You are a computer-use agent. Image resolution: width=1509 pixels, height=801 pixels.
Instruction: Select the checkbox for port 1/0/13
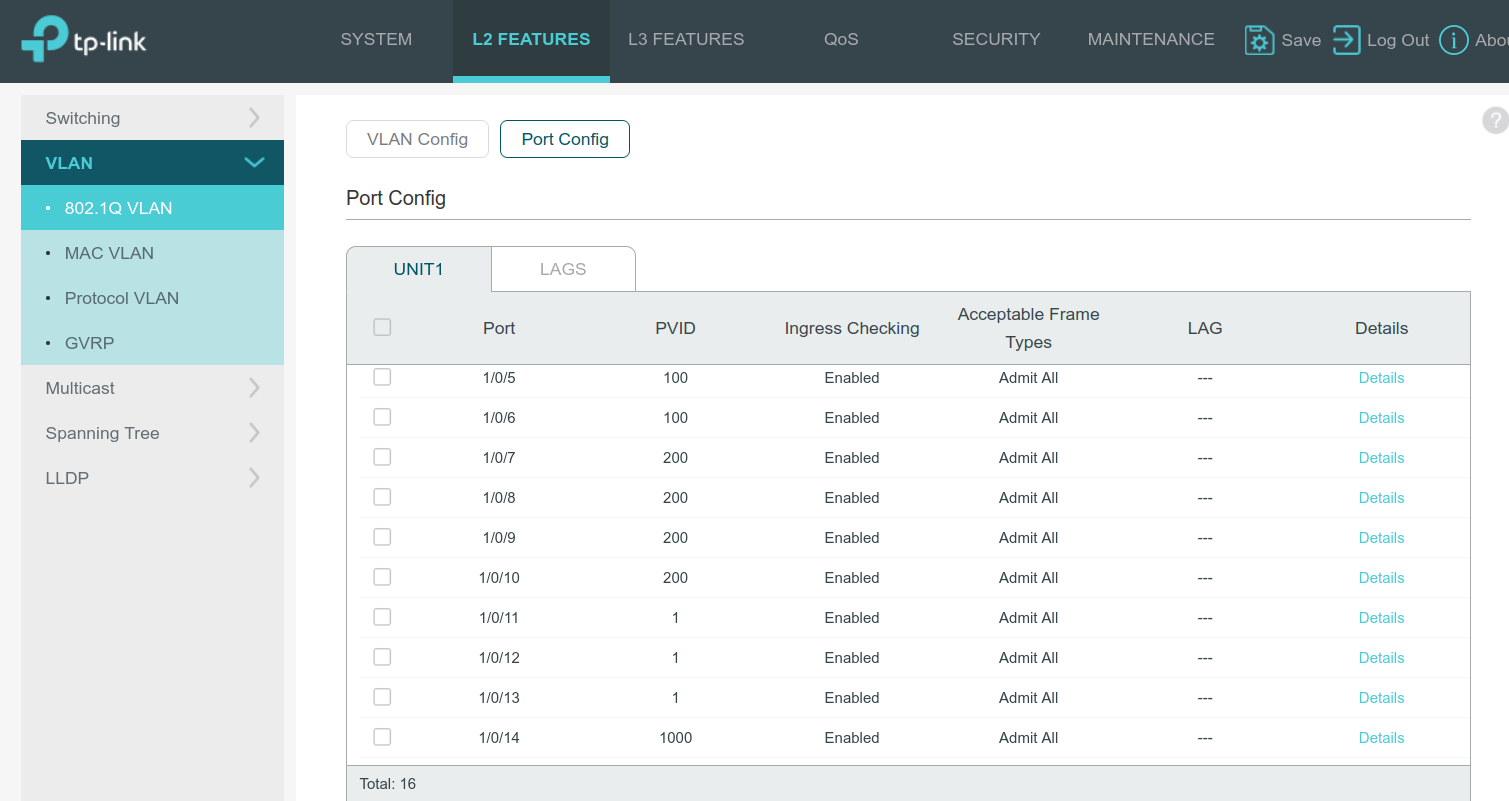382,697
